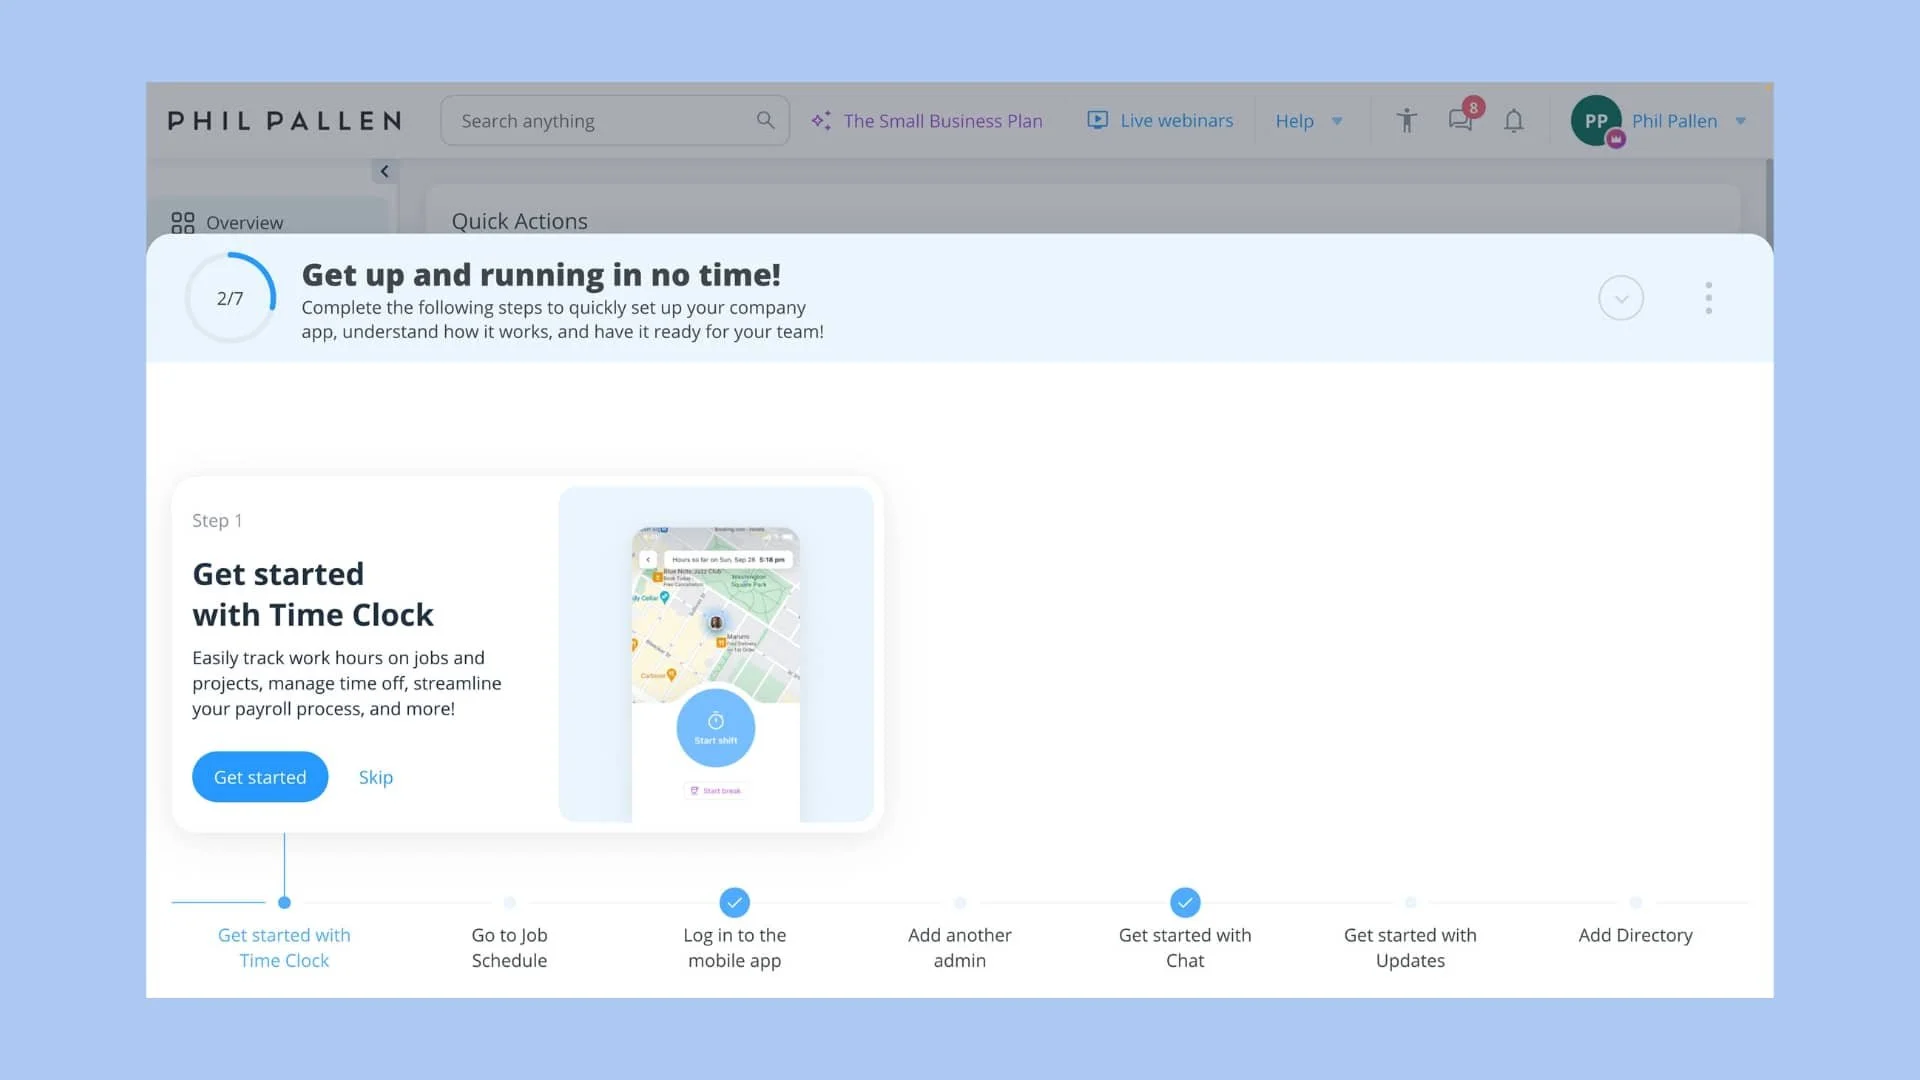Viewport: 1920px width, 1080px height.
Task: Open the accessibility options icon
Action: click(1406, 120)
